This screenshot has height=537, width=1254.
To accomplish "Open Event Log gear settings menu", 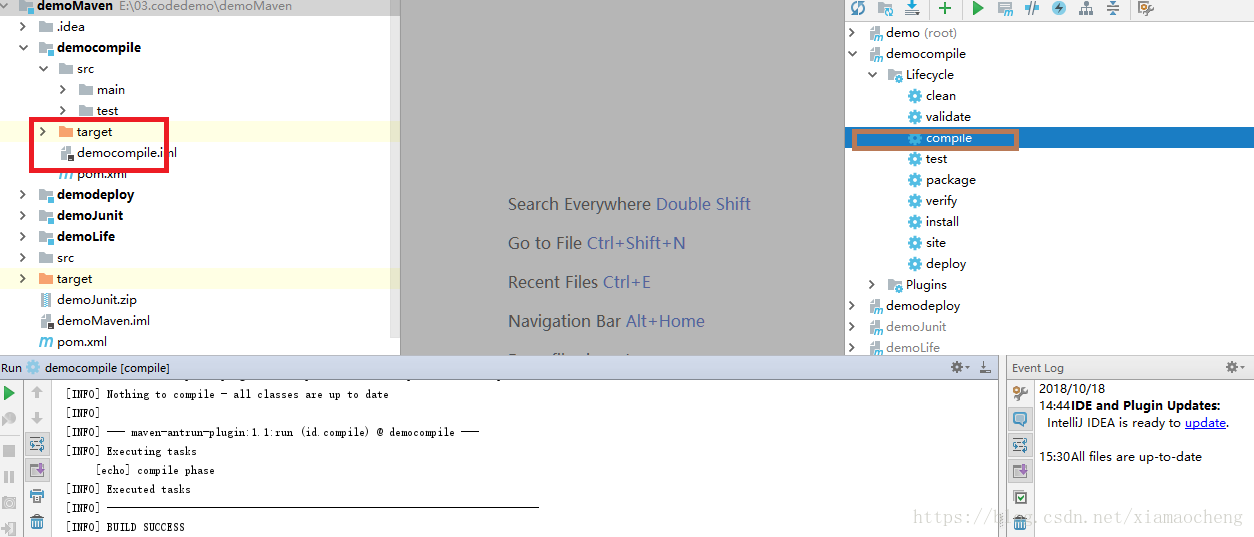I will (1235, 368).
